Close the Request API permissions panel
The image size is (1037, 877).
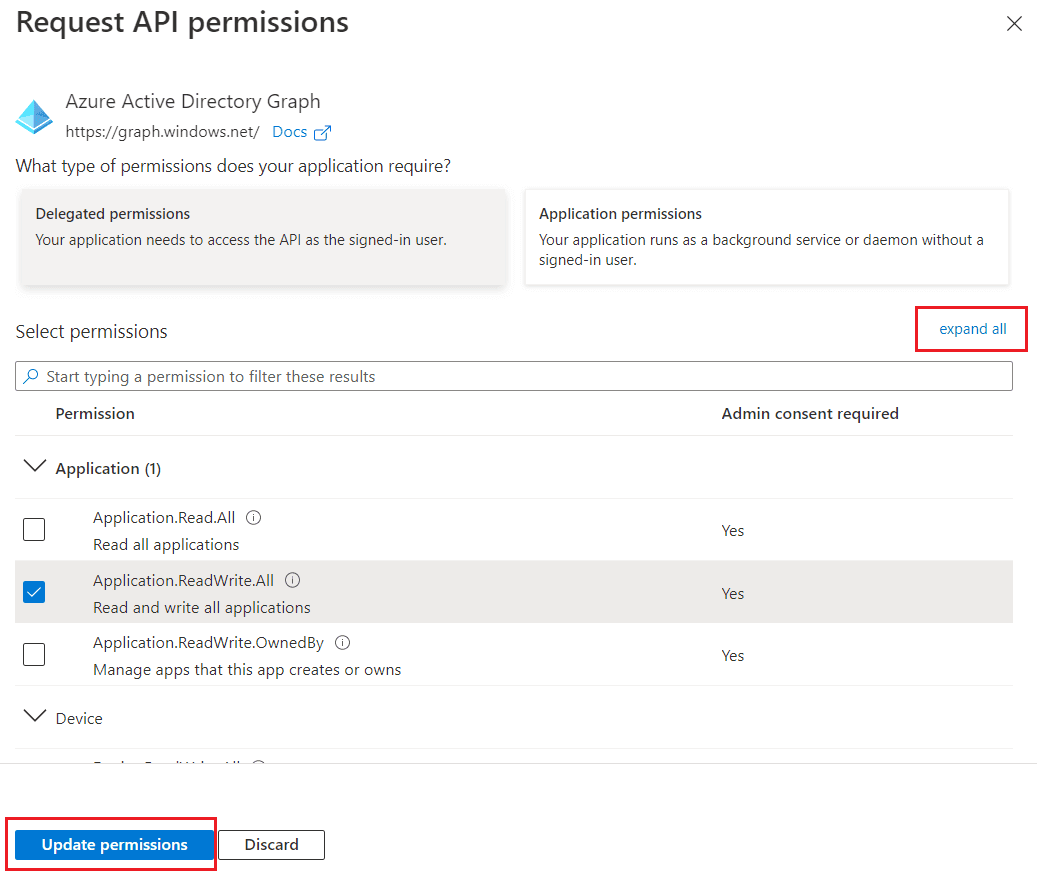[1014, 23]
